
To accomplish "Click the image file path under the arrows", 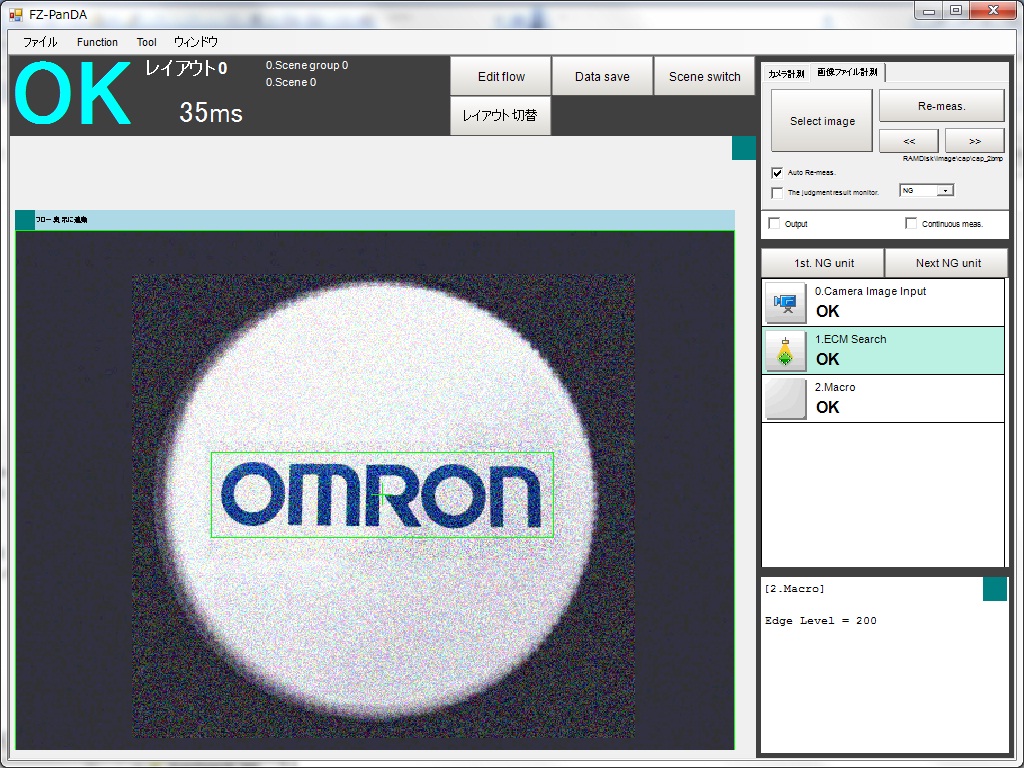I will click(x=952, y=159).
